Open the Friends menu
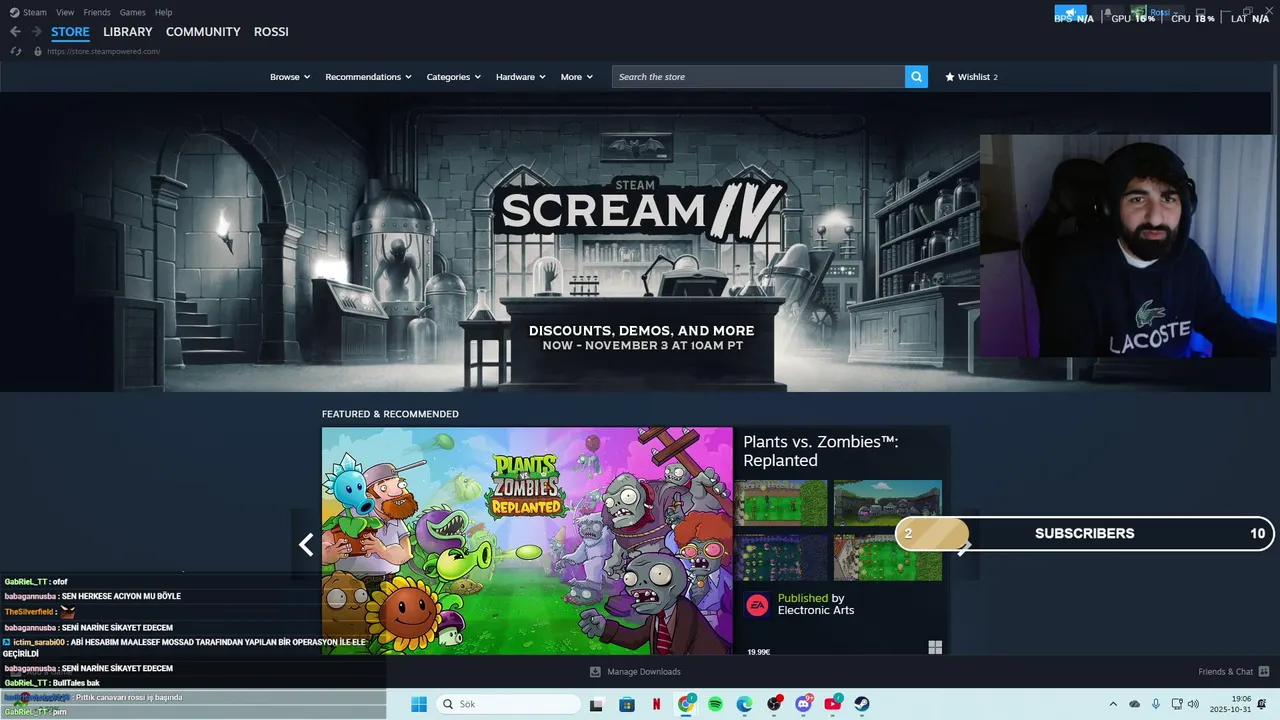 pyautogui.click(x=97, y=13)
